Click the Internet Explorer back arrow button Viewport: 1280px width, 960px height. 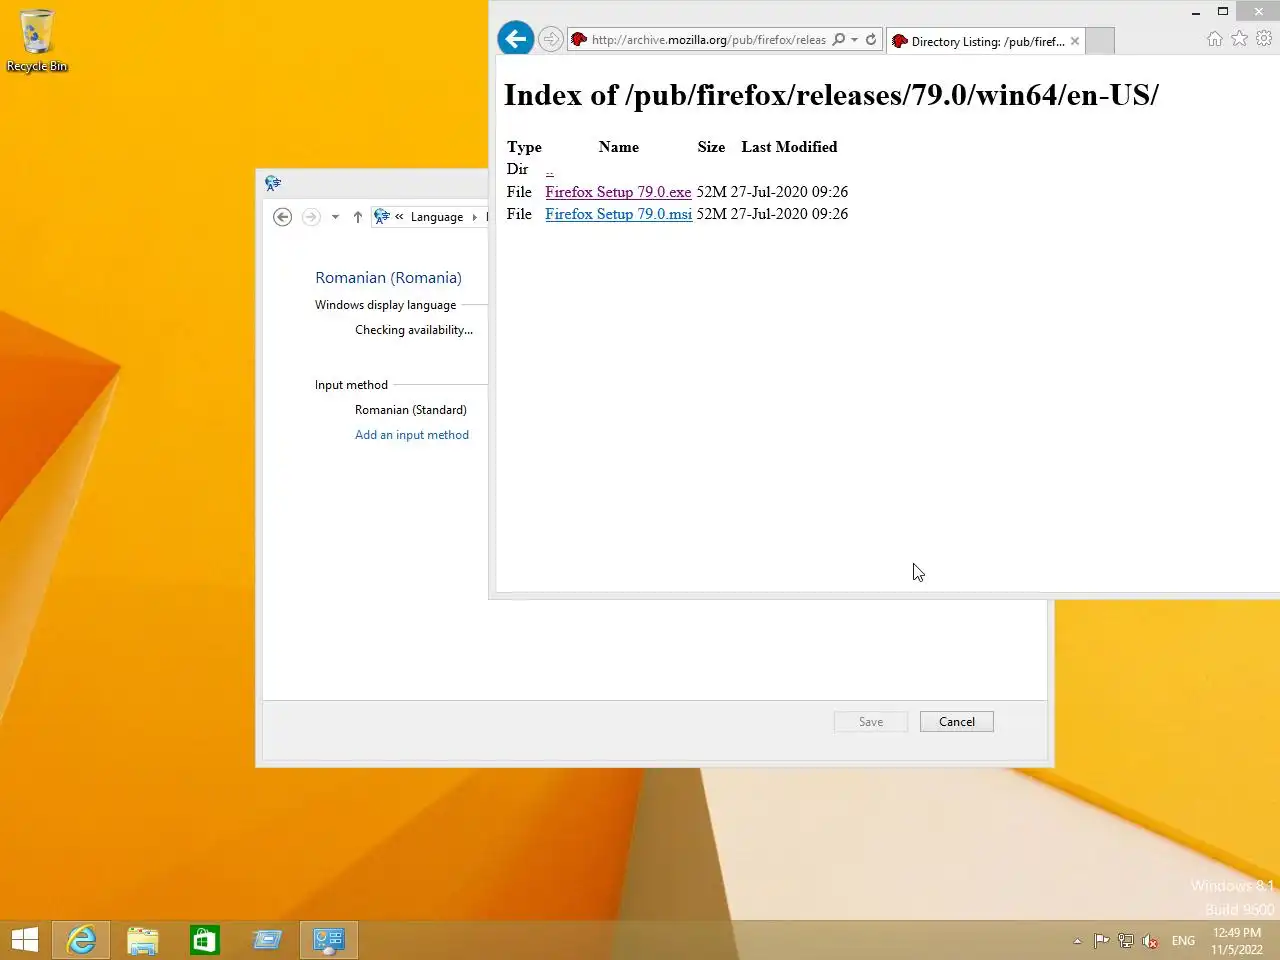pos(515,39)
